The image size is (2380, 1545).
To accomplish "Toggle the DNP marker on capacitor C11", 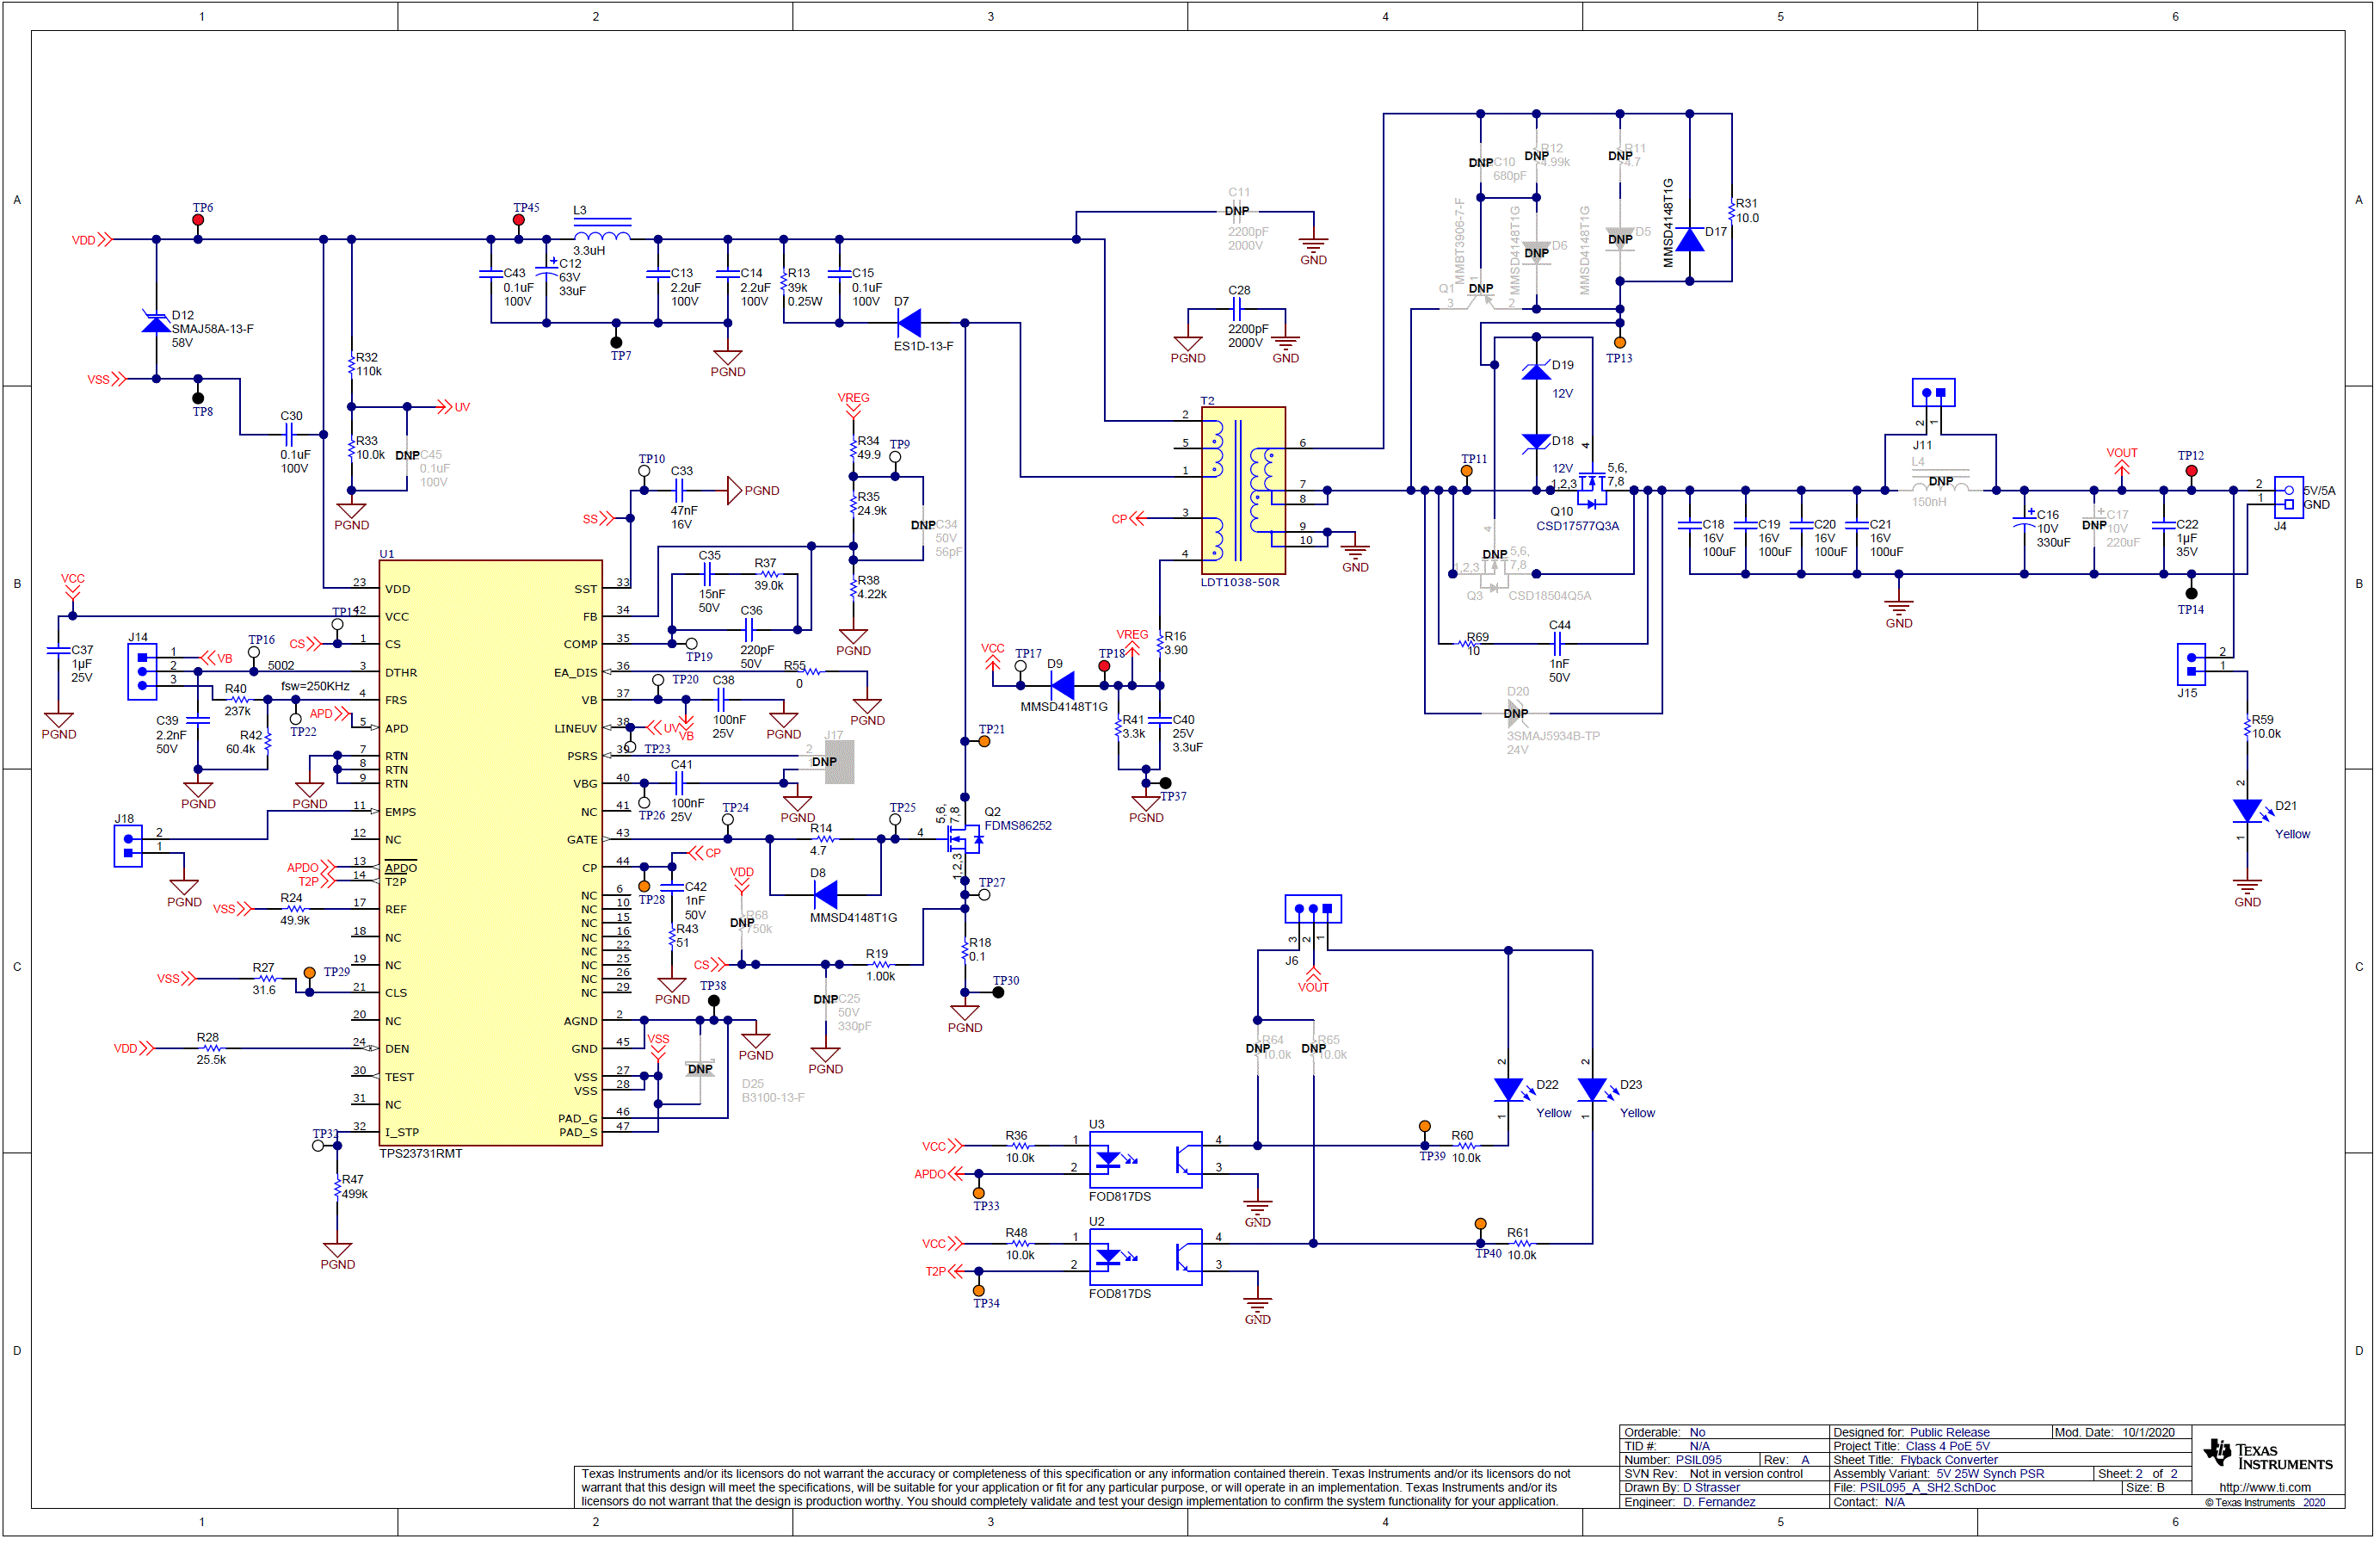I will click(x=1238, y=211).
